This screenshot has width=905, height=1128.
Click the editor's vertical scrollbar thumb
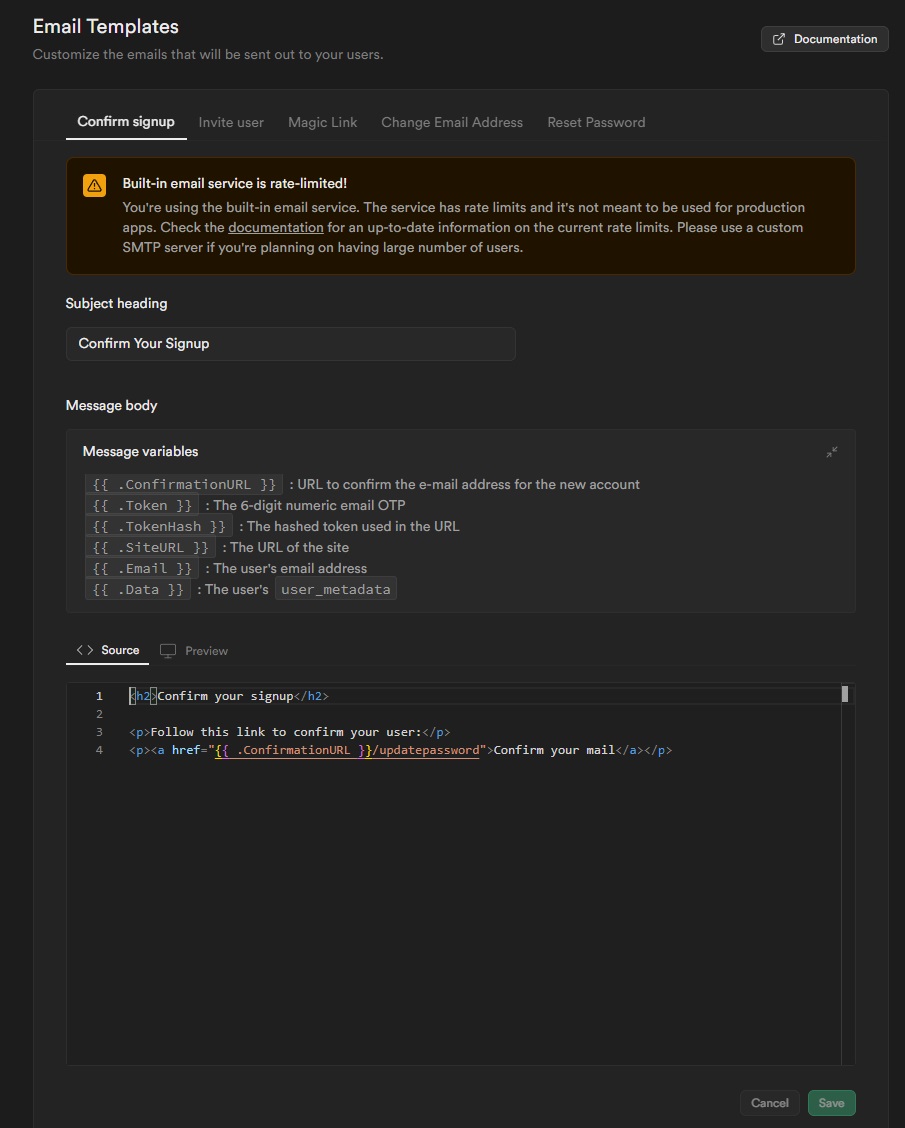[x=845, y=694]
